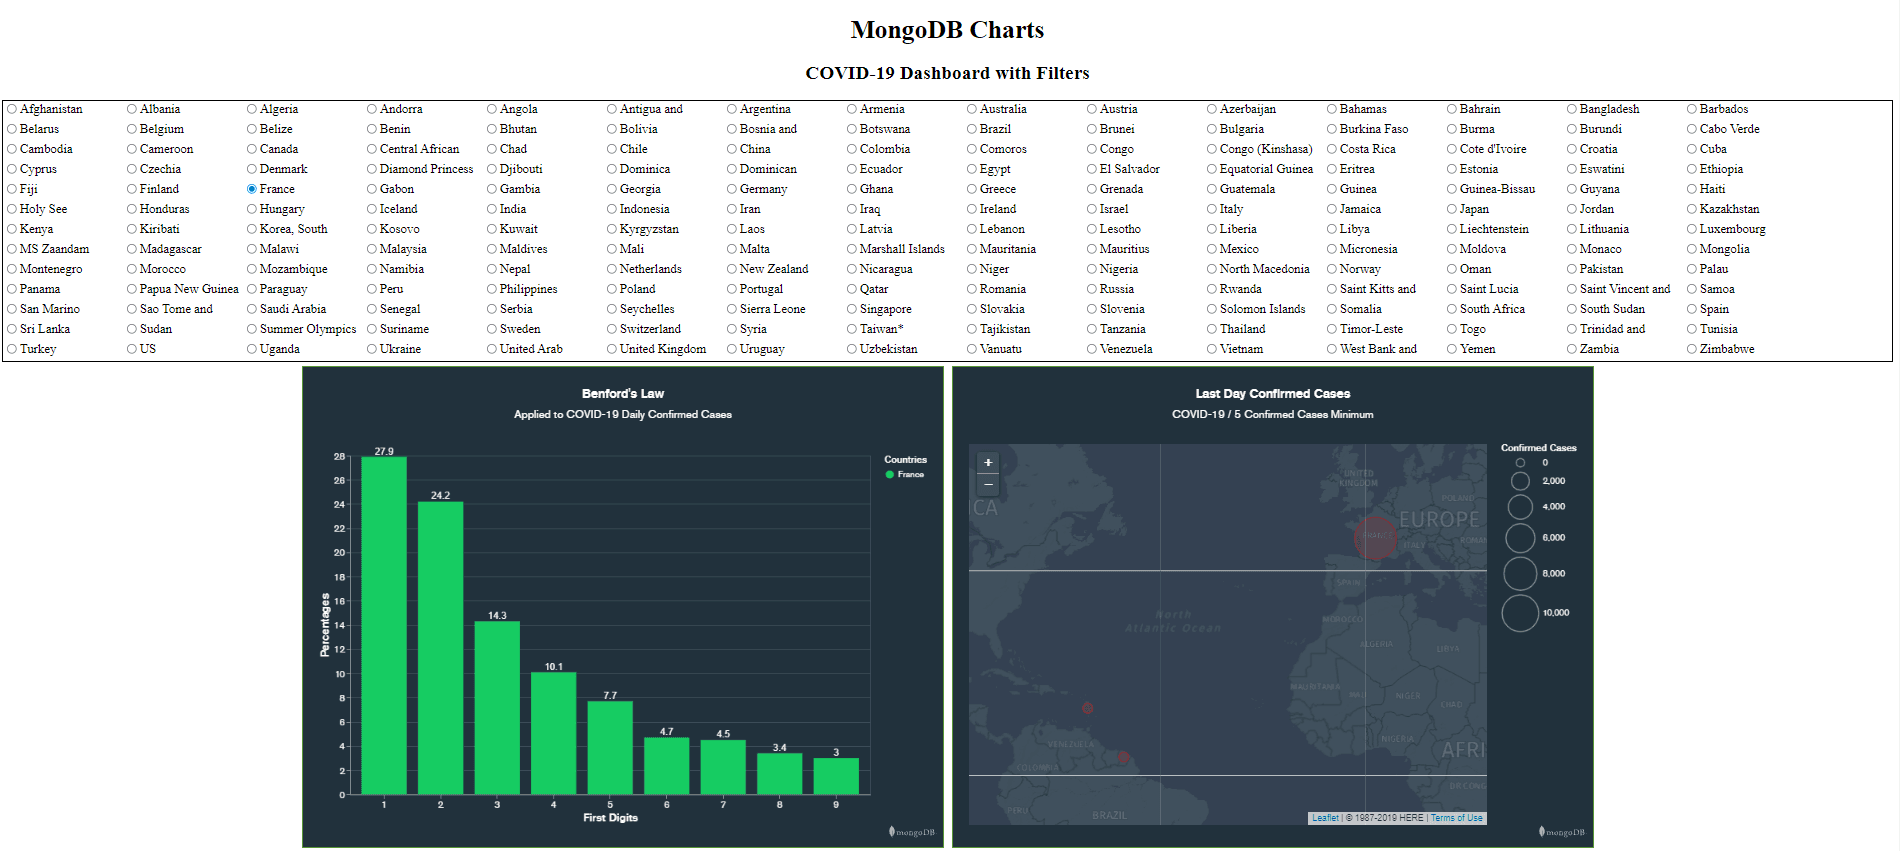Viewport: 1900px width, 851px height.
Task: Select the Holy See radio button
Action: click(12, 209)
